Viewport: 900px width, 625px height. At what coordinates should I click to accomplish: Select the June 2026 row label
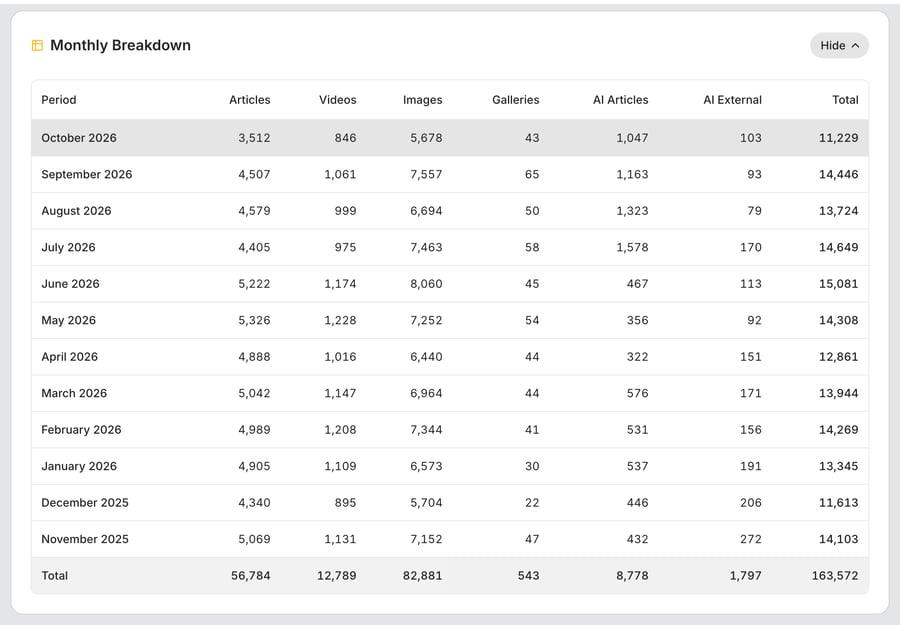70,284
